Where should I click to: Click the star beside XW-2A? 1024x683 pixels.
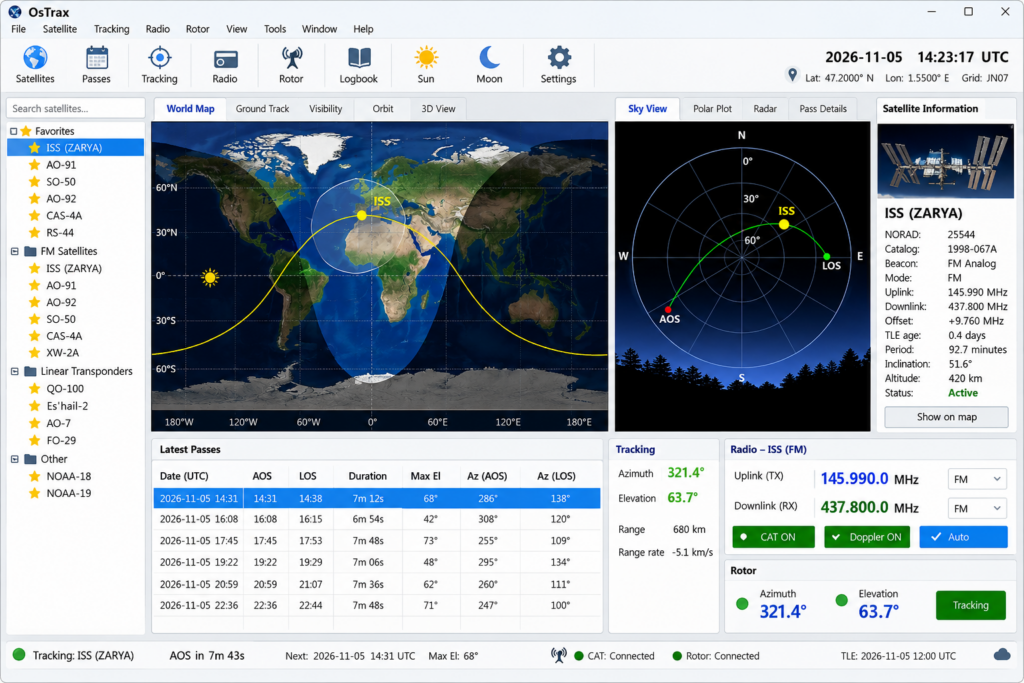click(35, 353)
